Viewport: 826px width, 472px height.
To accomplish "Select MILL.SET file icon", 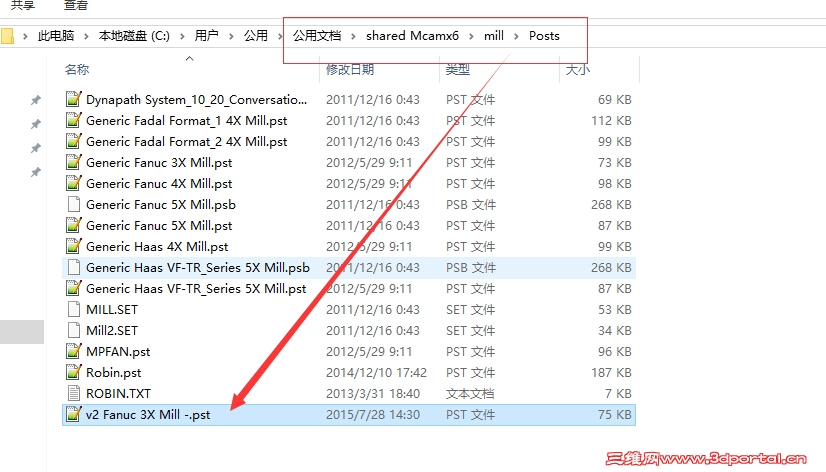I will 74,309.
